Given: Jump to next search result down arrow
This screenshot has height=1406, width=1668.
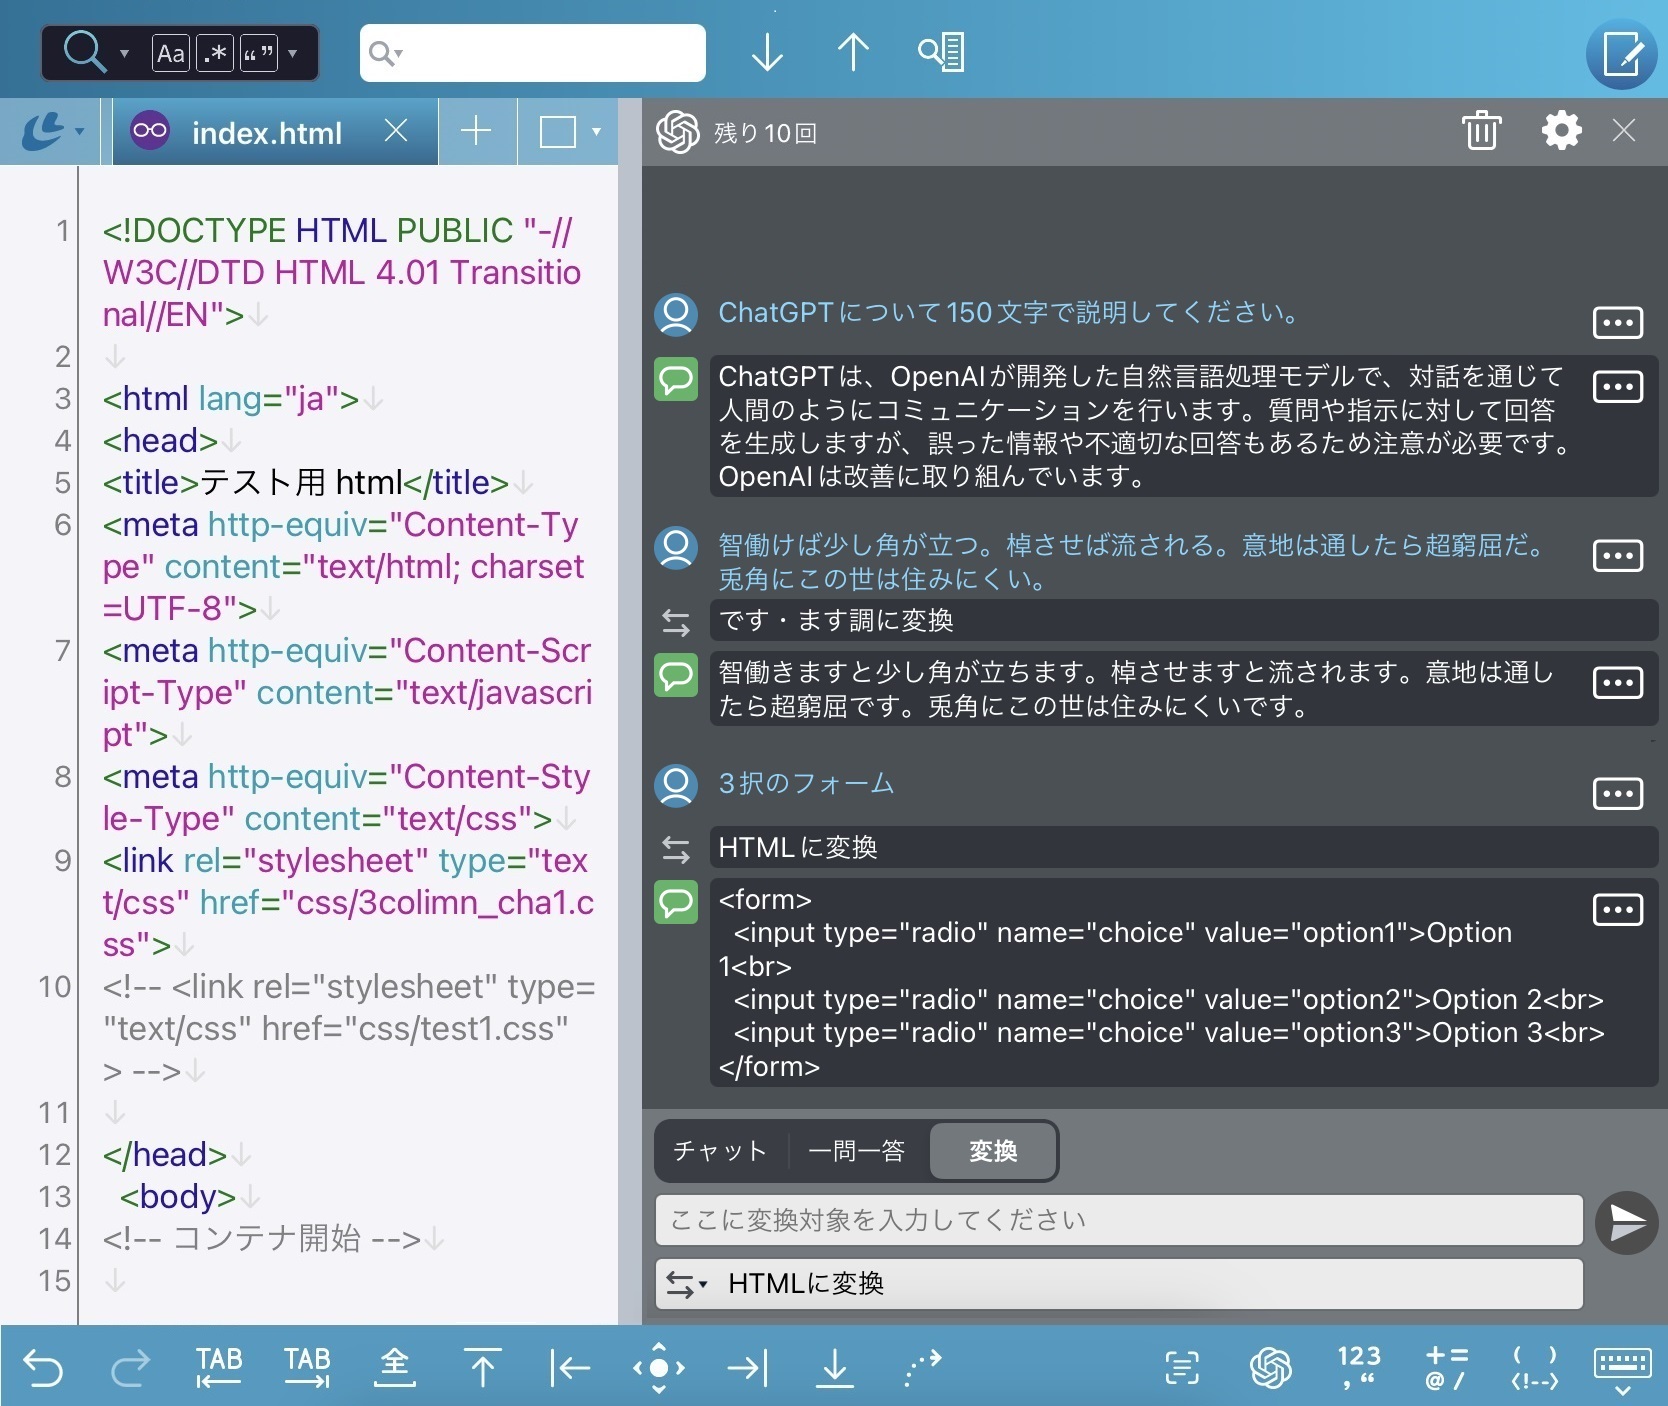Looking at the screenshot, I should tap(767, 52).
